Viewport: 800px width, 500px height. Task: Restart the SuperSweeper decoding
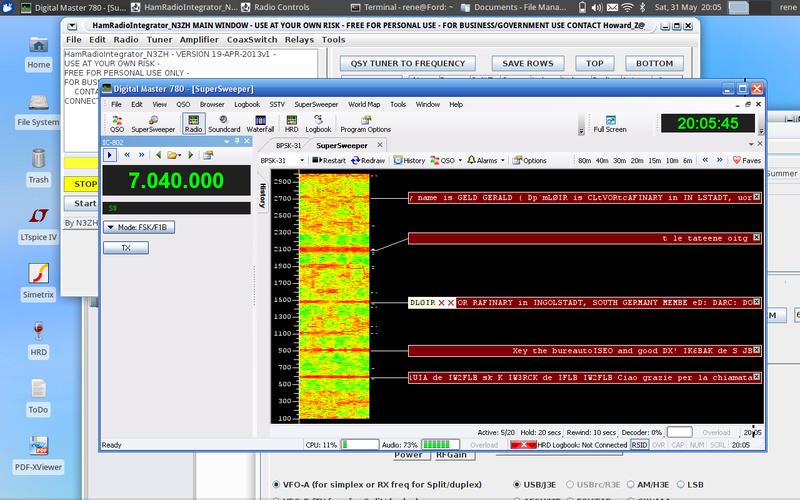329,160
